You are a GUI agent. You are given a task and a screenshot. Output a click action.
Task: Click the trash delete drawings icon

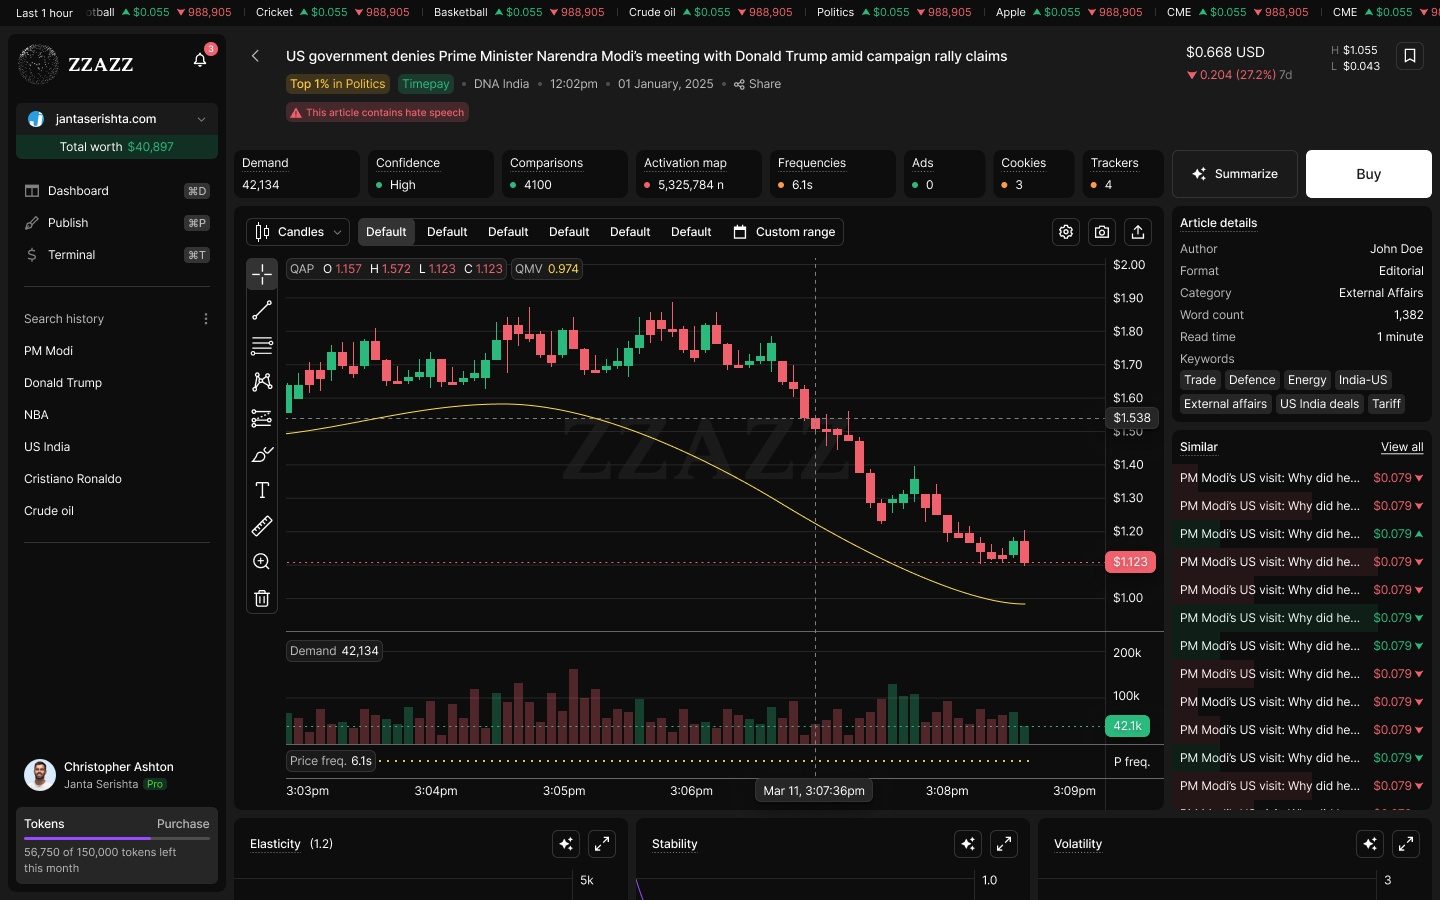click(x=262, y=598)
